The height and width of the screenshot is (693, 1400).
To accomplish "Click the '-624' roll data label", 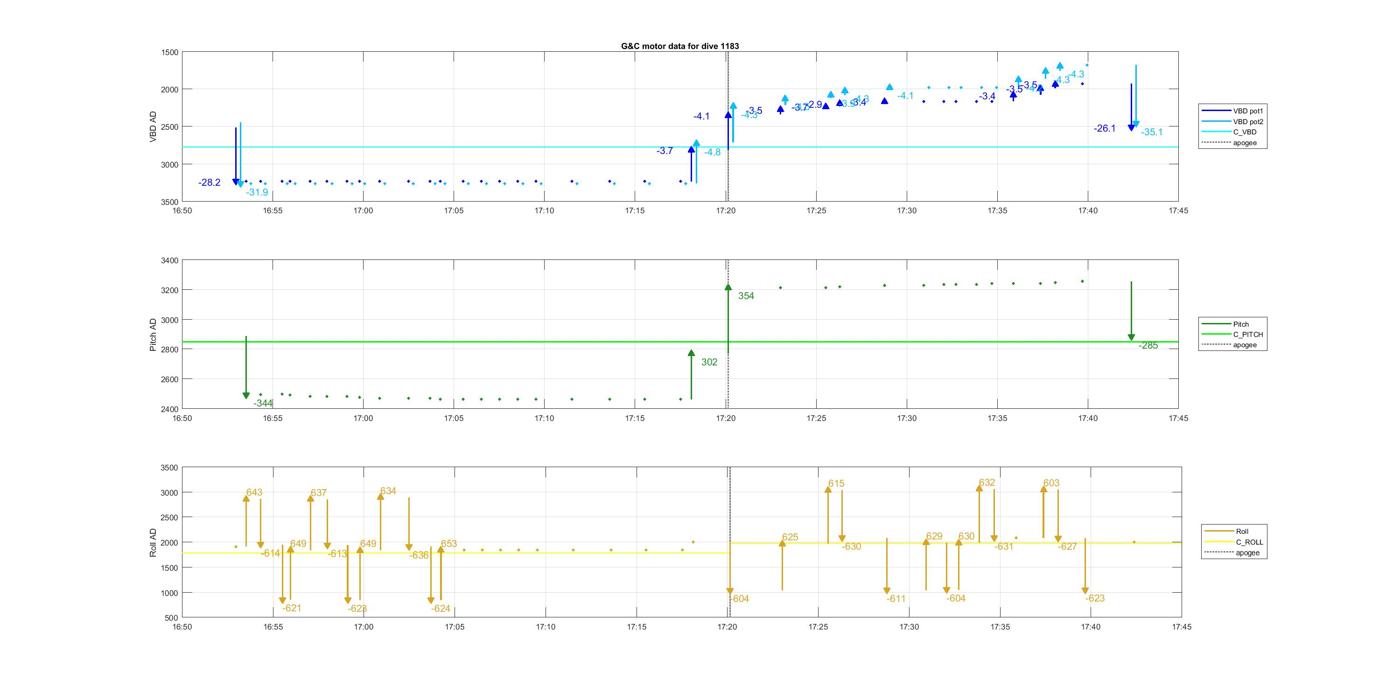I will pyautogui.click(x=441, y=608).
